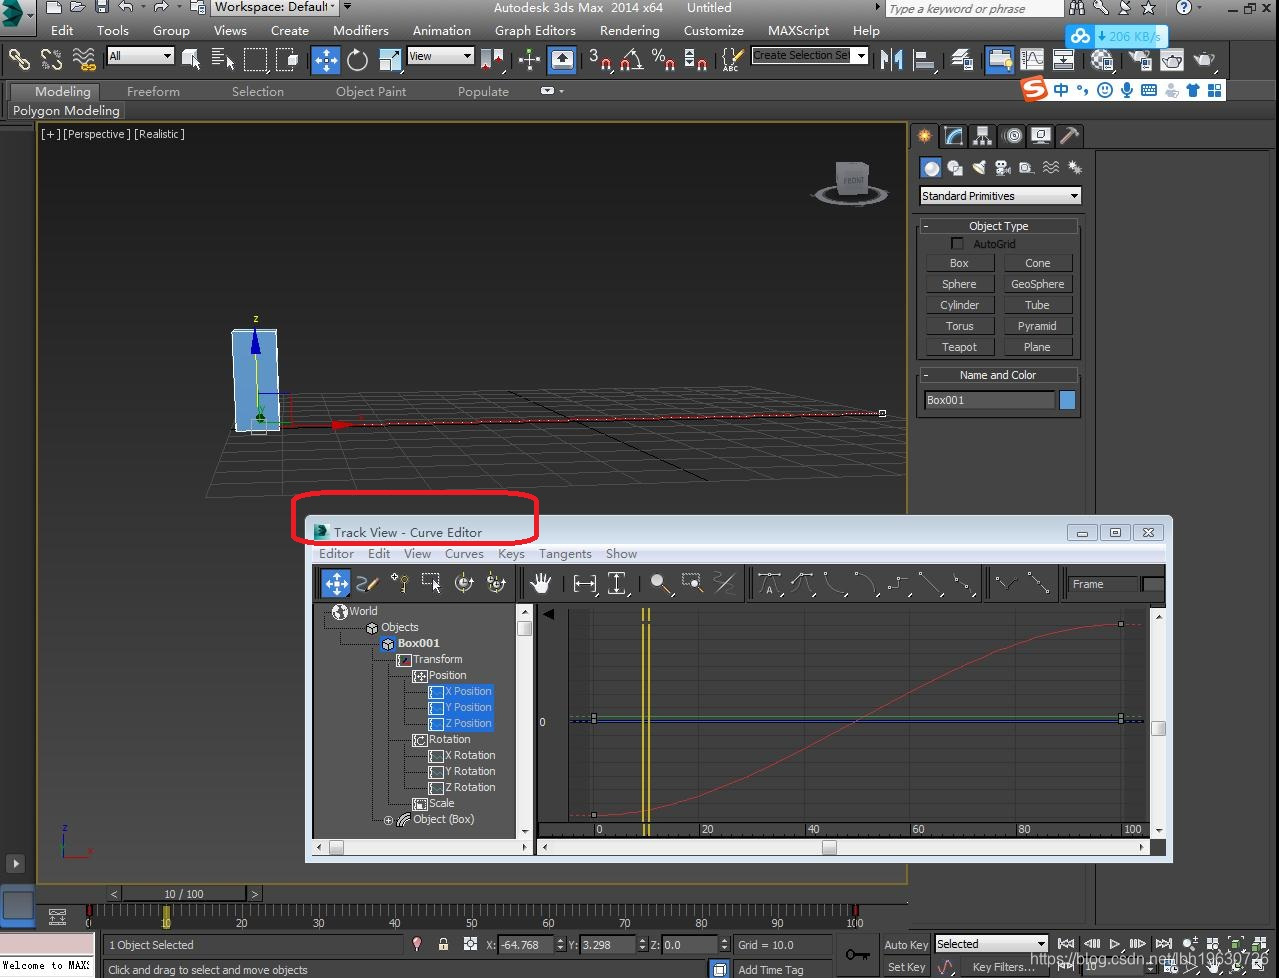The width and height of the screenshot is (1279, 978).
Task: Open the selection filter All dropdown
Action: [141, 56]
